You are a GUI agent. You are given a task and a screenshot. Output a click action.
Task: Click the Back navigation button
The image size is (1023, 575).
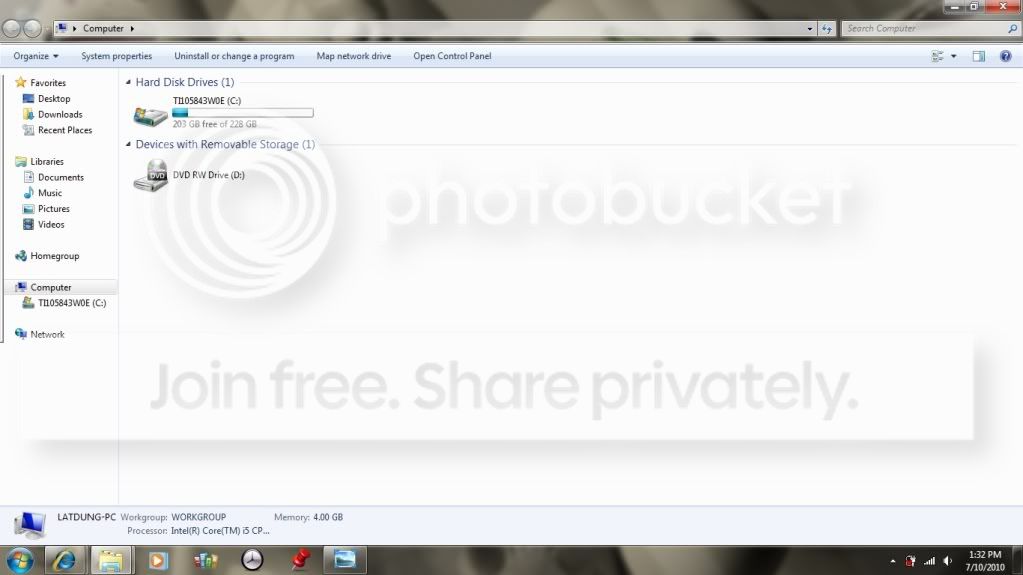[x=12, y=29]
